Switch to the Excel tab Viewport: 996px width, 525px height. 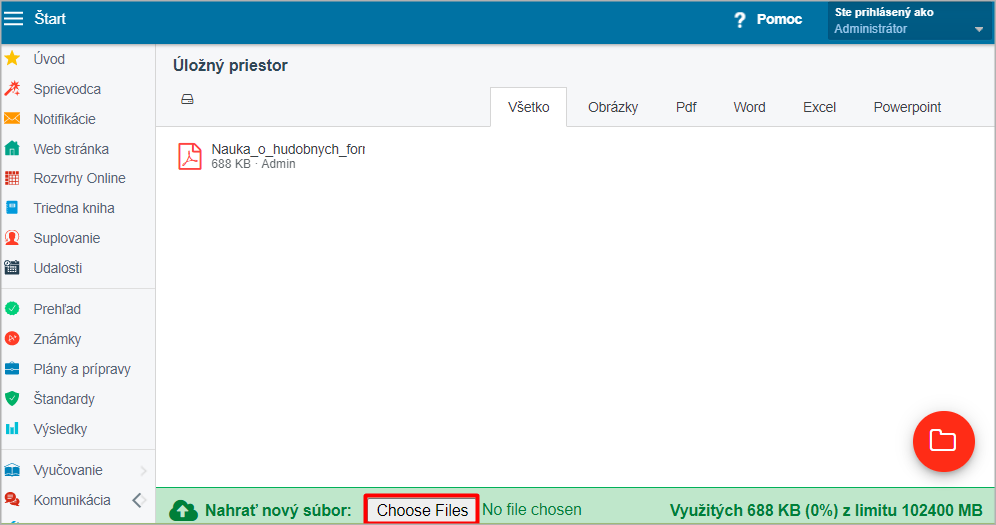pos(819,107)
